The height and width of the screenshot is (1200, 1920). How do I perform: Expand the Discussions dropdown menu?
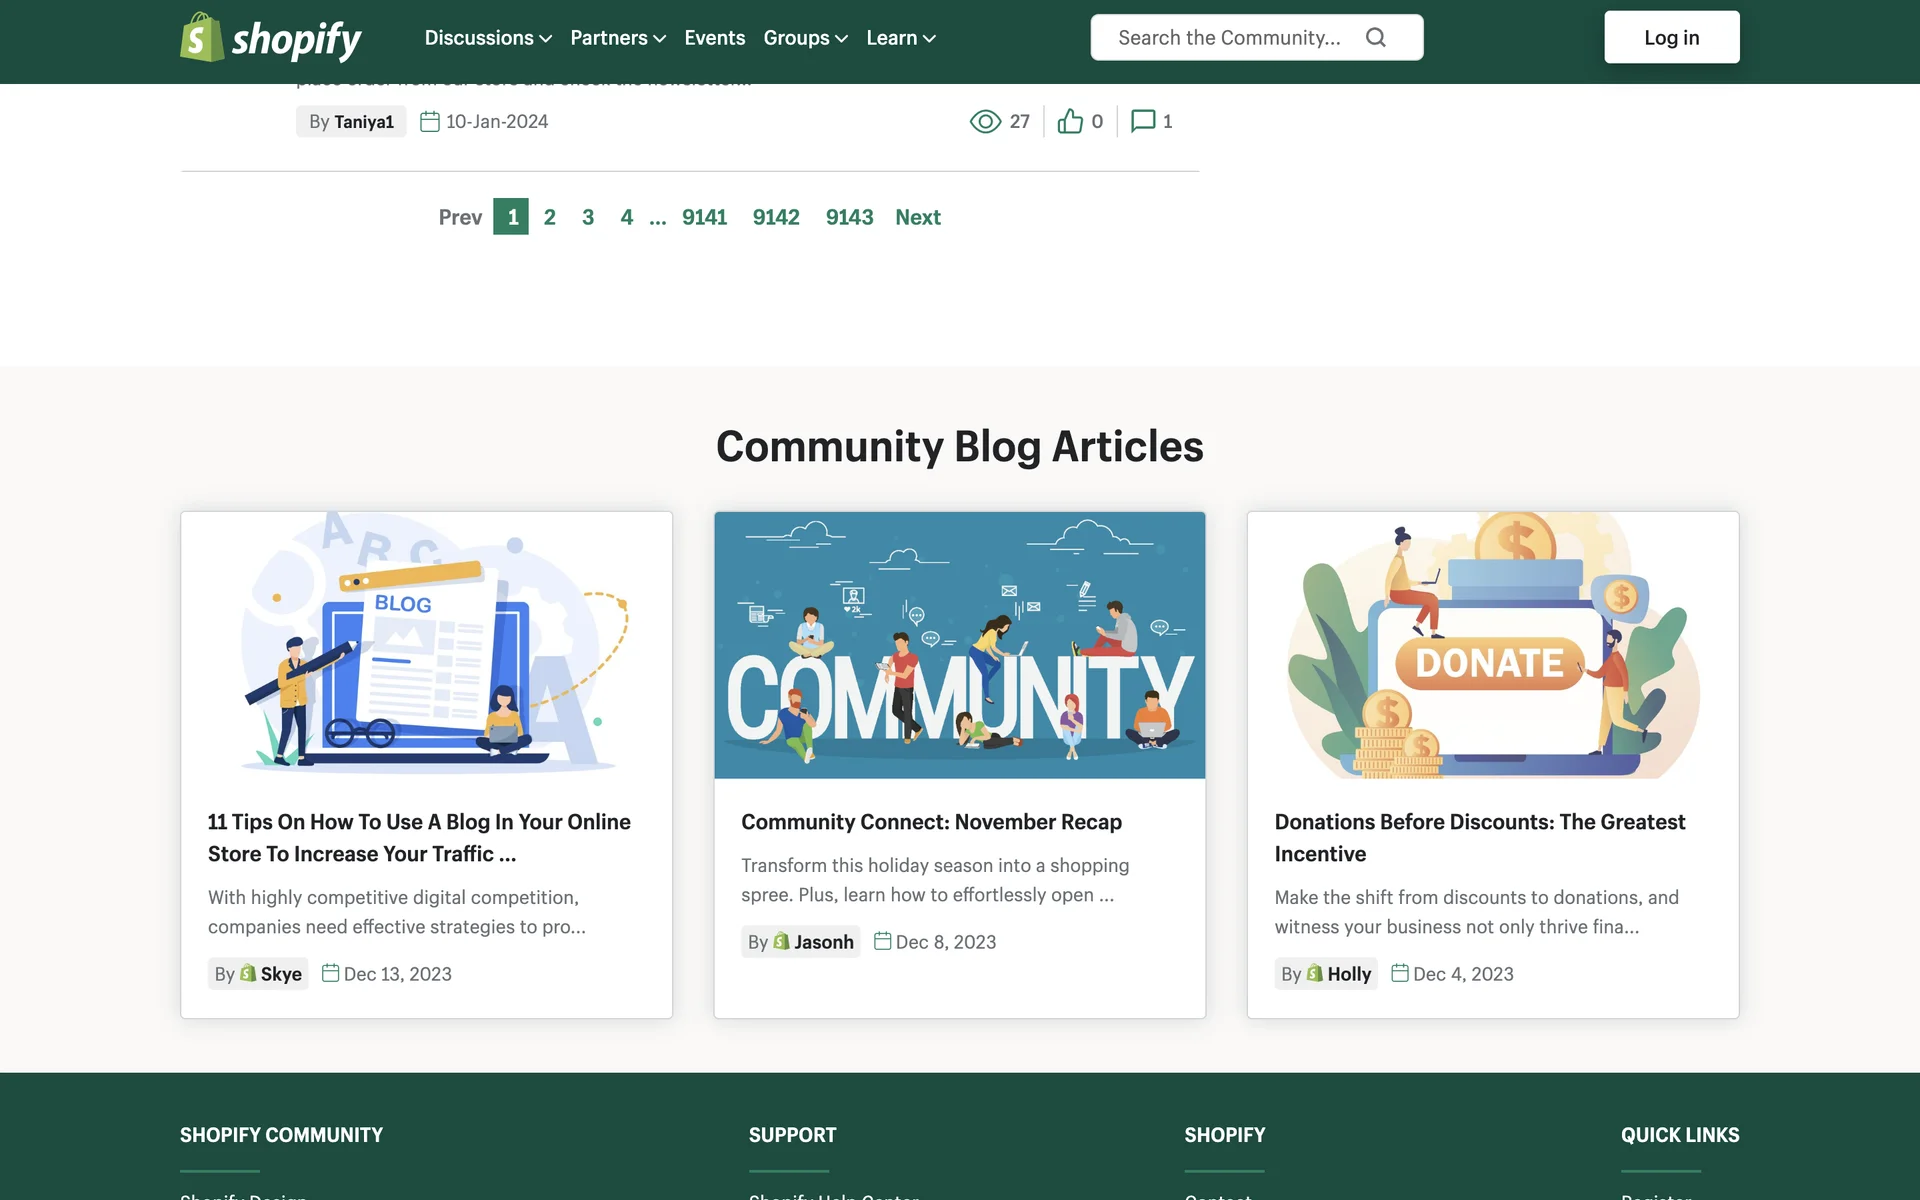click(488, 38)
